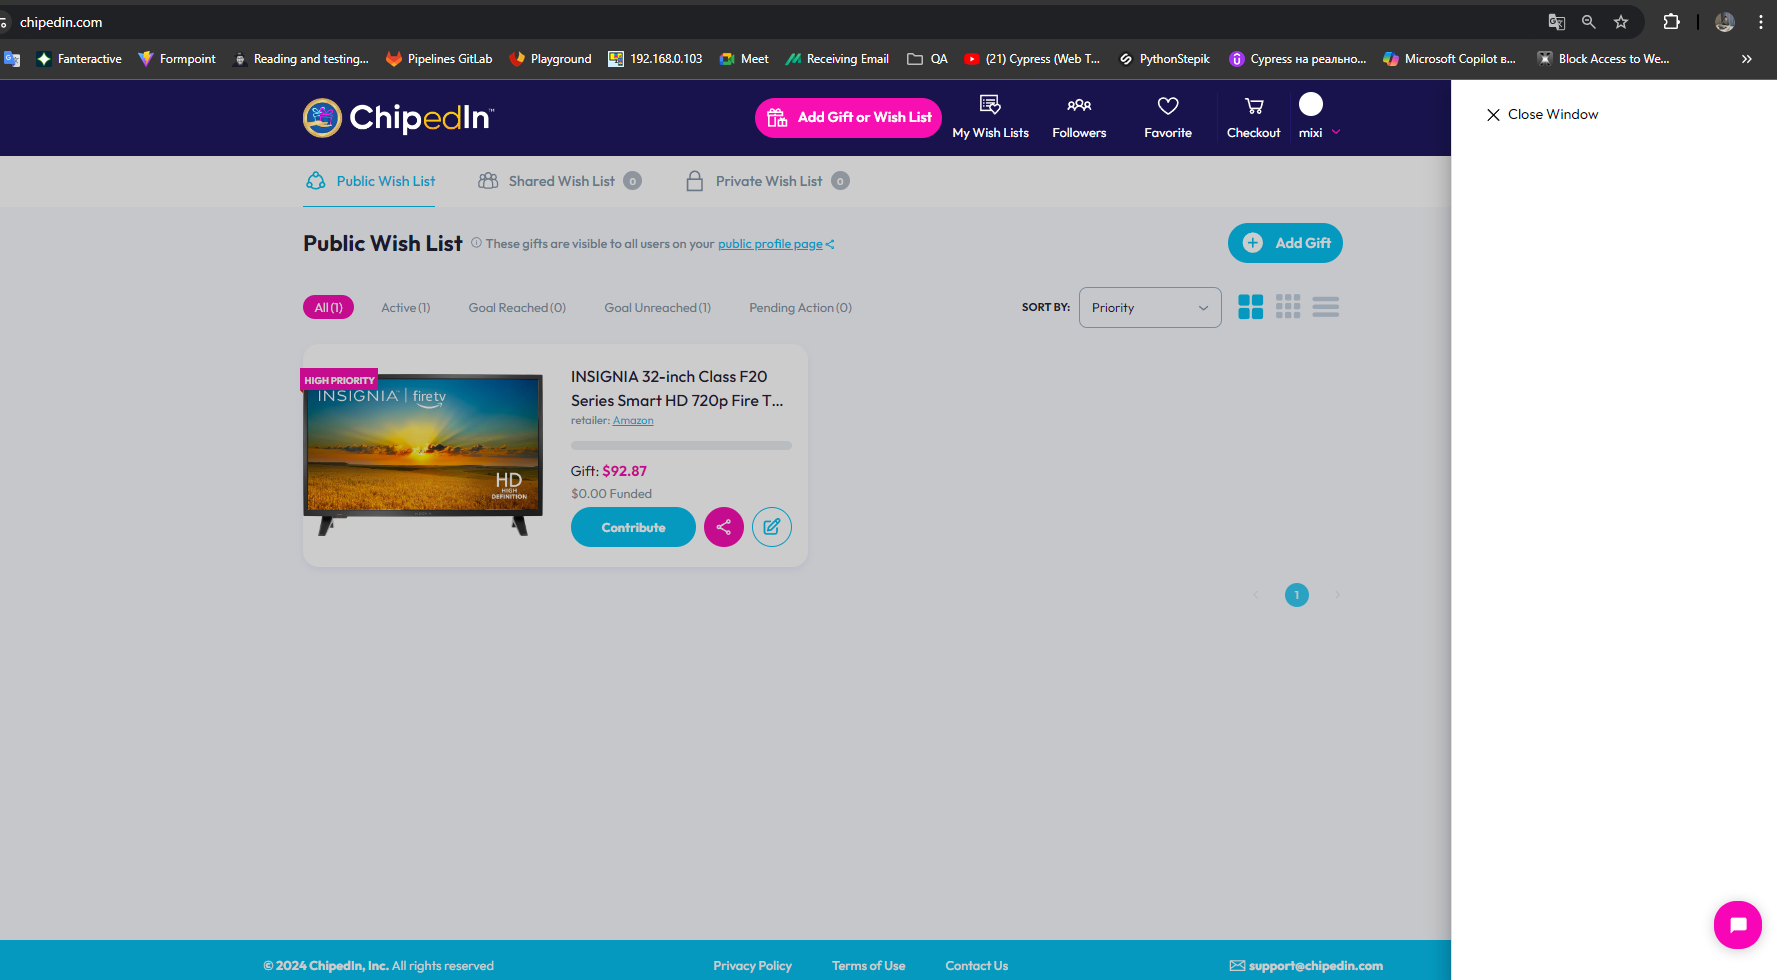Click the share icon next to public profile page
Image resolution: width=1777 pixels, height=980 pixels.
tap(830, 244)
